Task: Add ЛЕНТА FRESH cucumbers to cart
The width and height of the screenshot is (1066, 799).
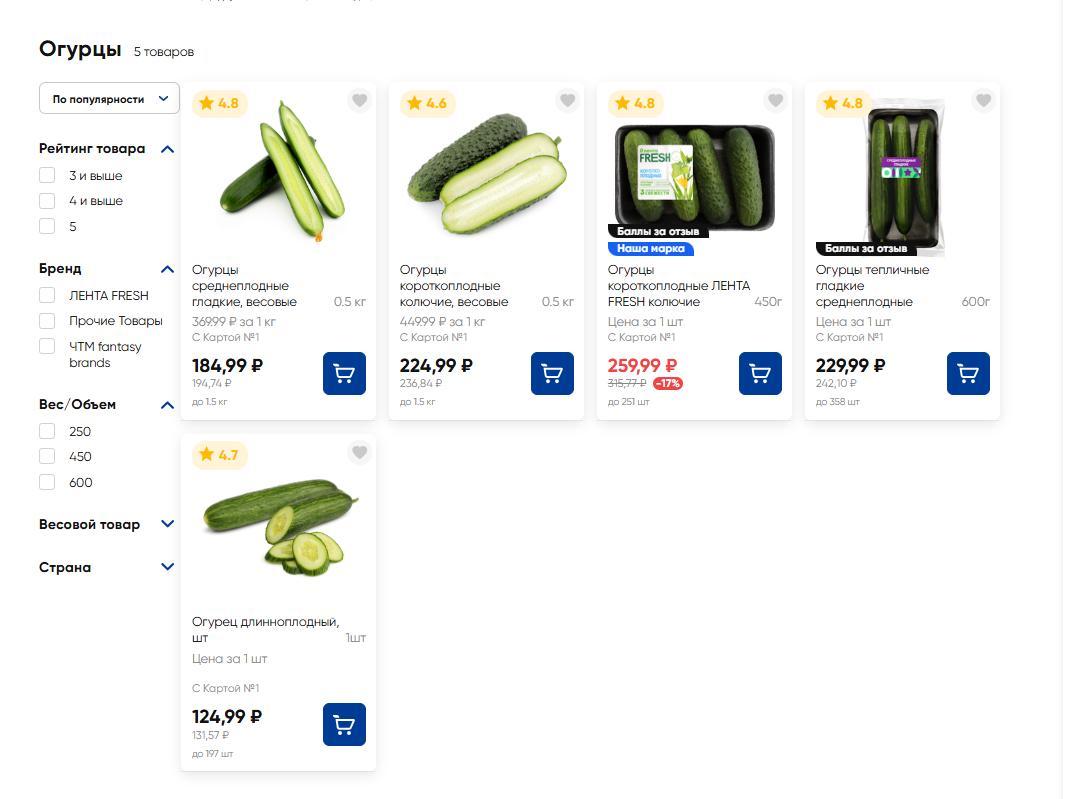Action: [760, 374]
